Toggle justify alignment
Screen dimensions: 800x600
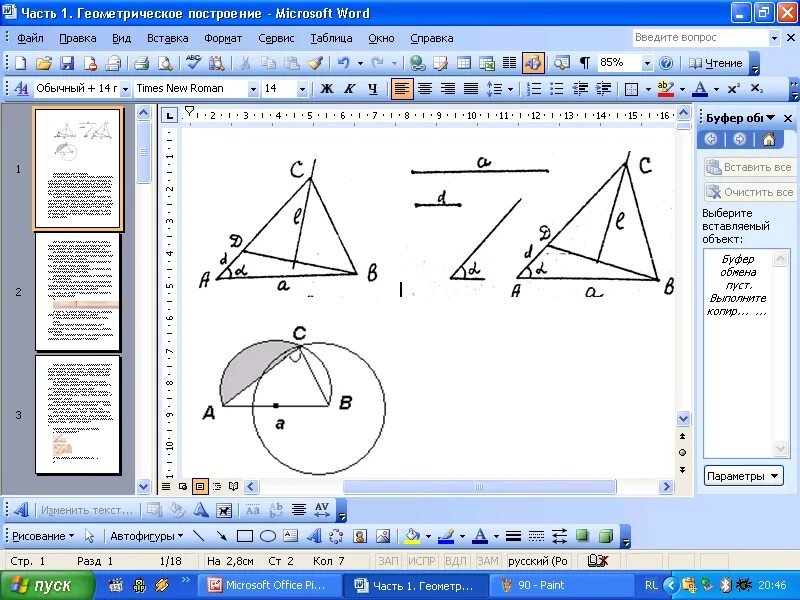coord(471,89)
